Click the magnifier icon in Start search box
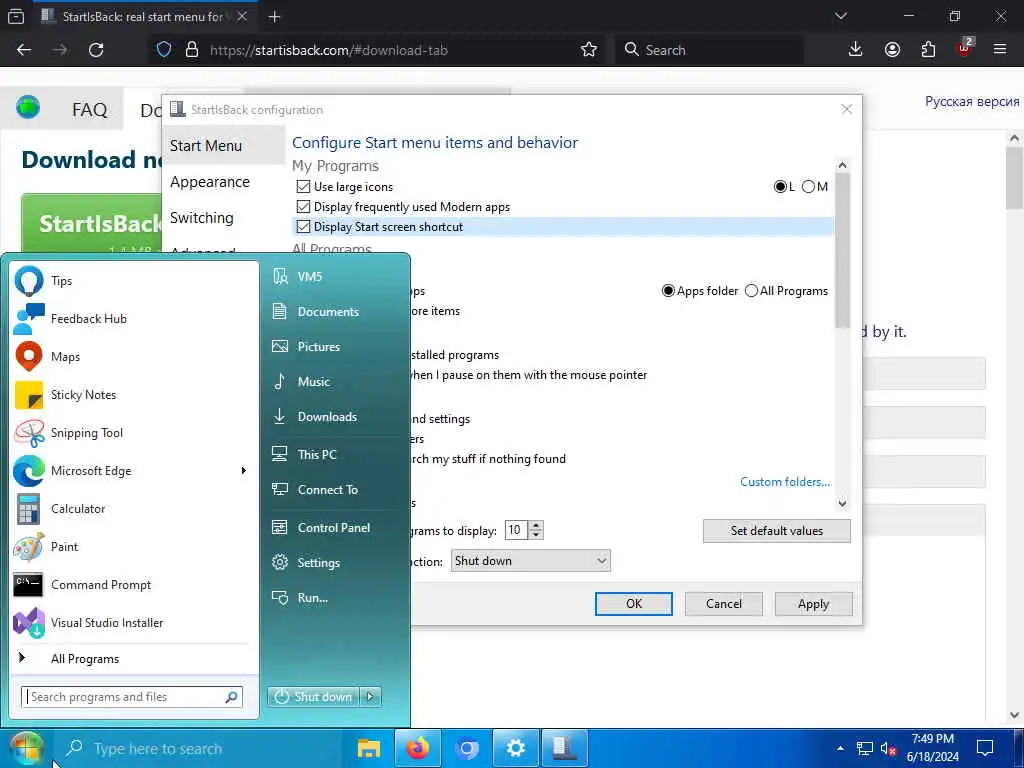 [x=231, y=697]
